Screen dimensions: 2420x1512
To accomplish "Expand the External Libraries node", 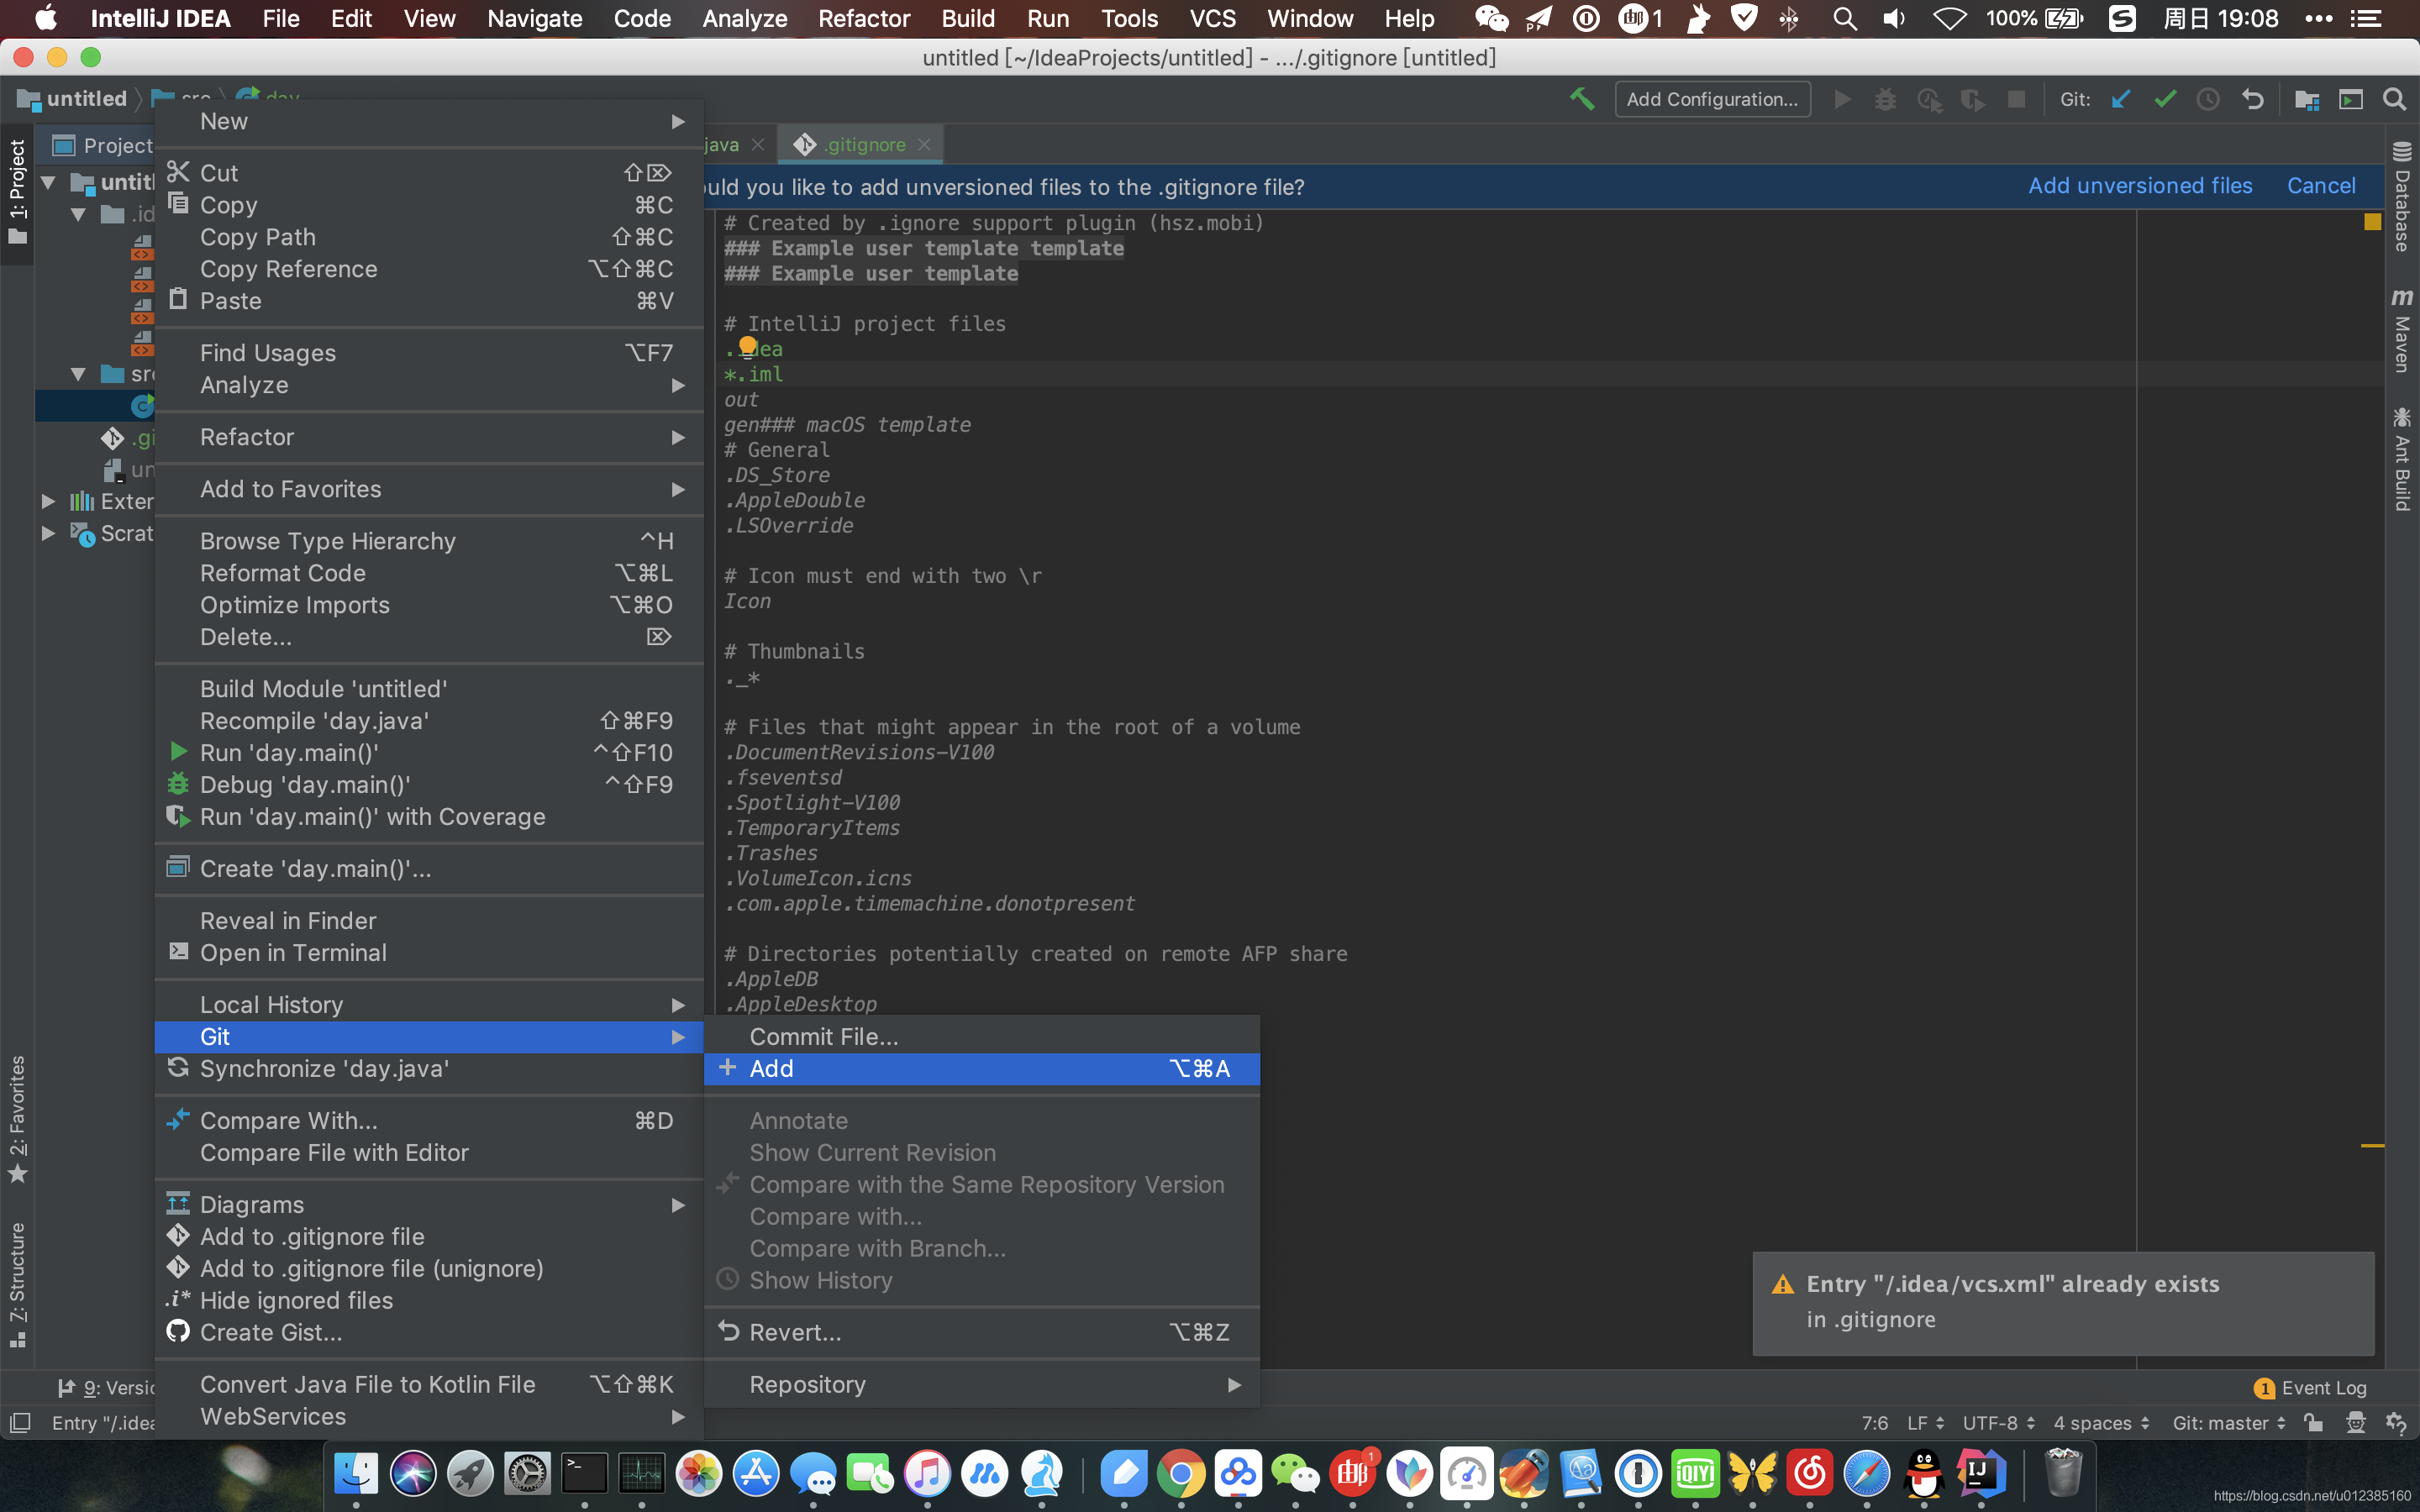I will (x=48, y=501).
